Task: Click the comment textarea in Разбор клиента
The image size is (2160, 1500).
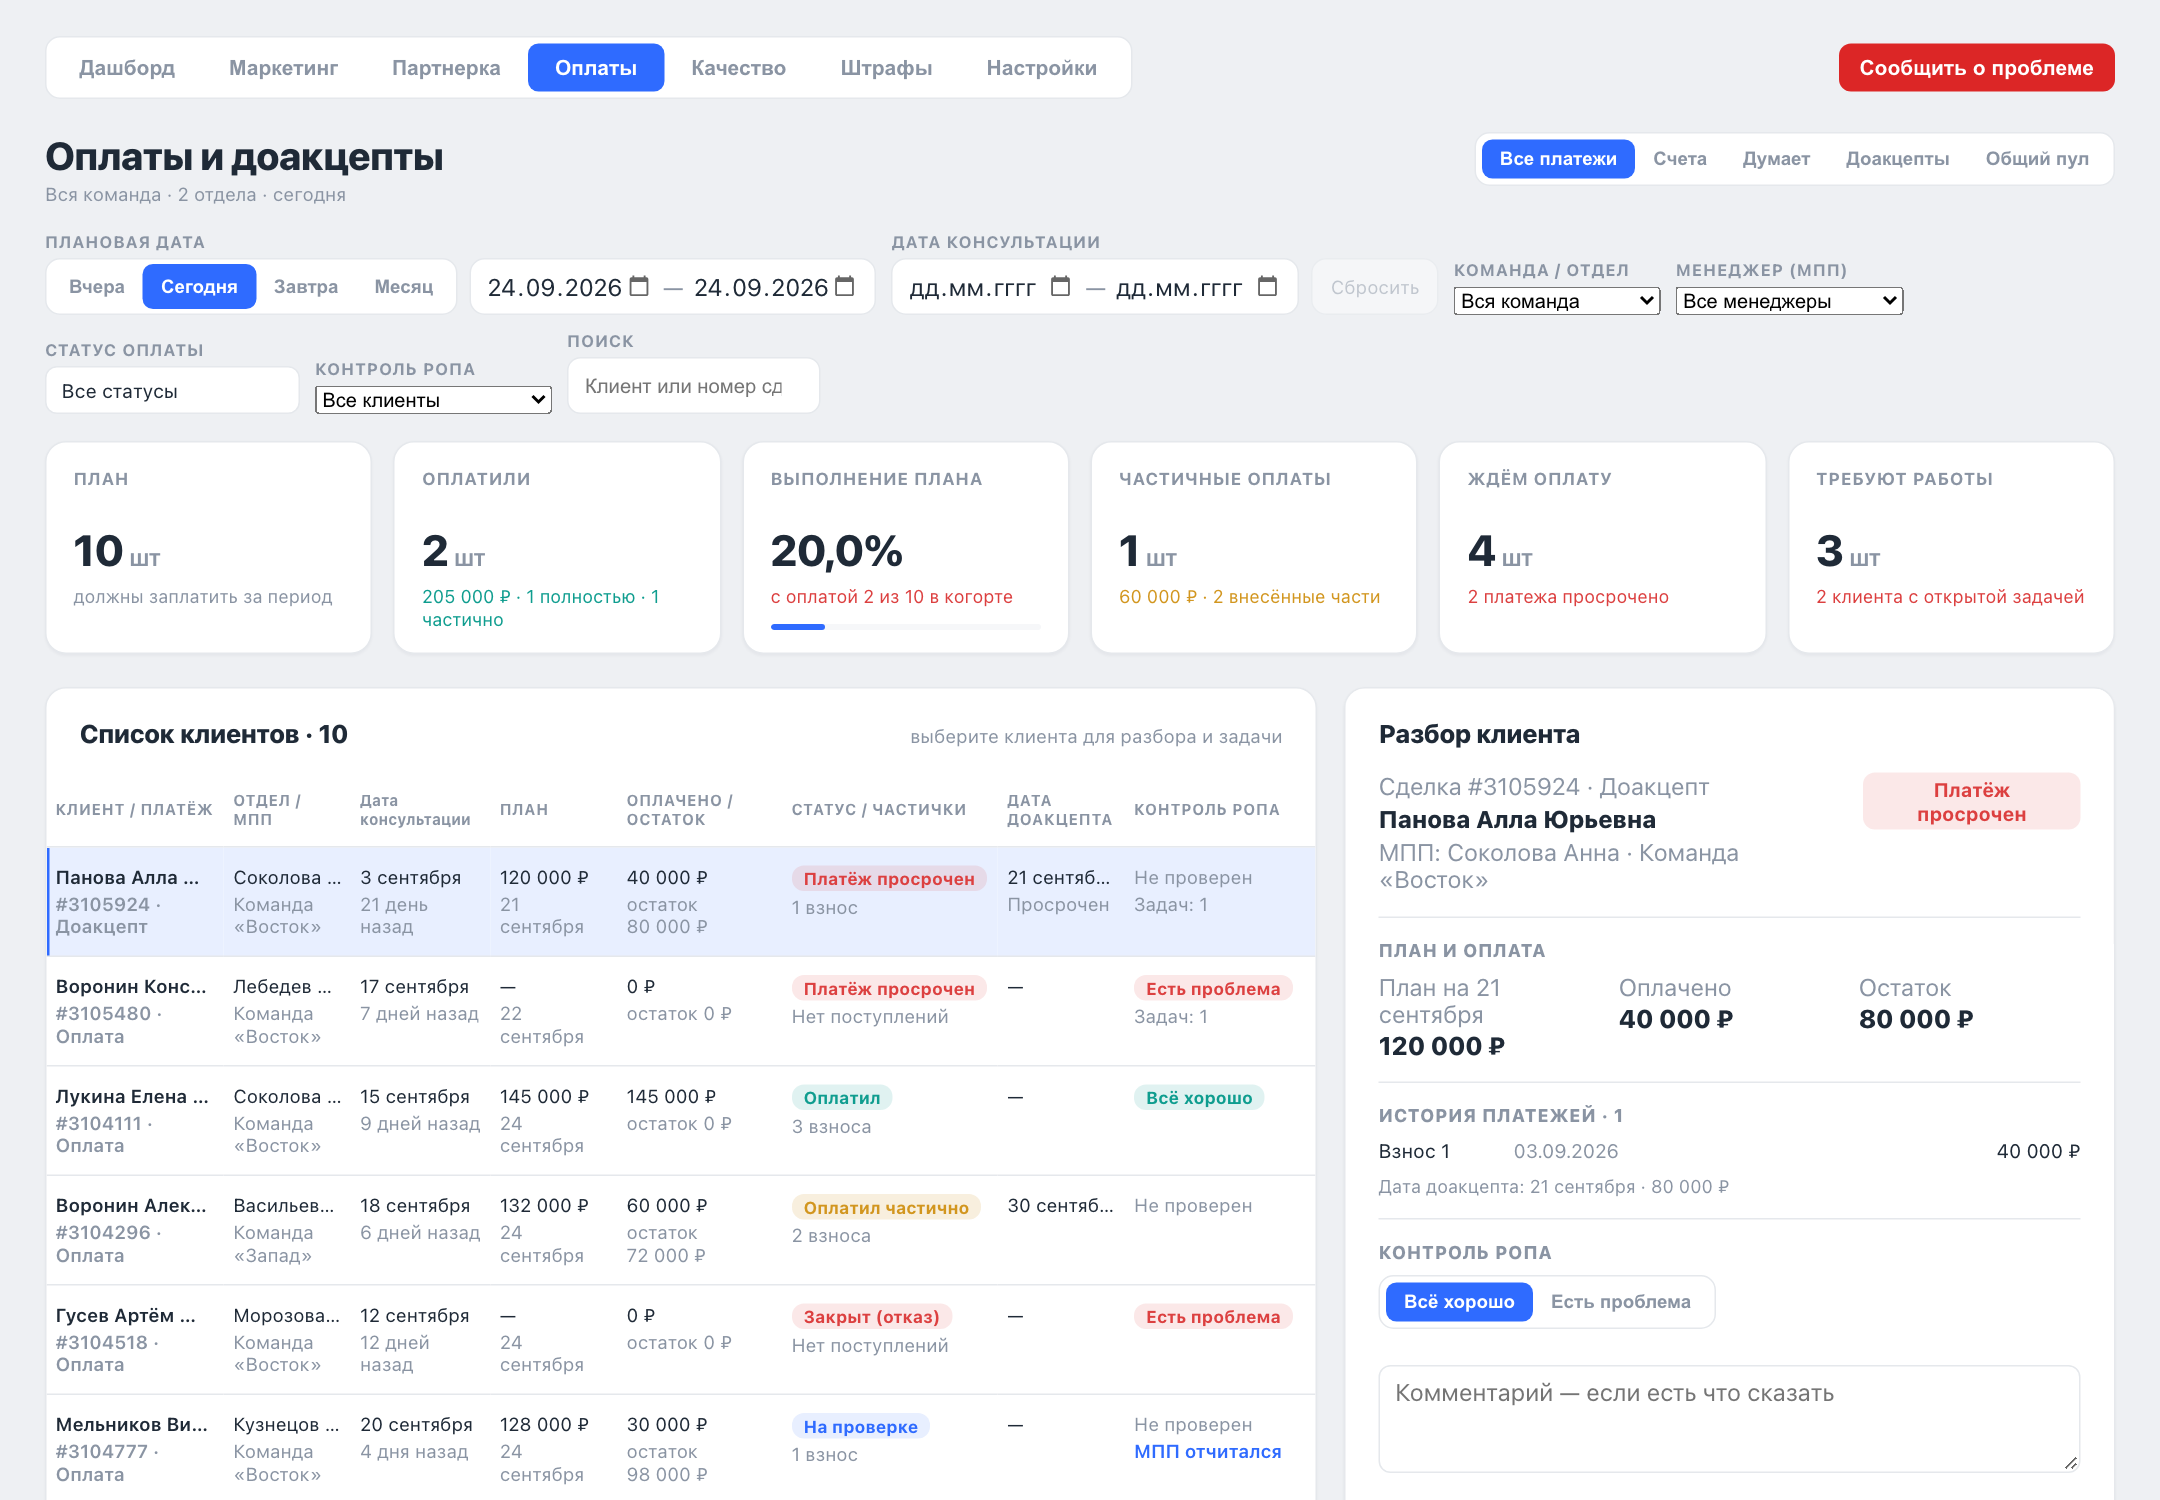Action: [1728, 1419]
